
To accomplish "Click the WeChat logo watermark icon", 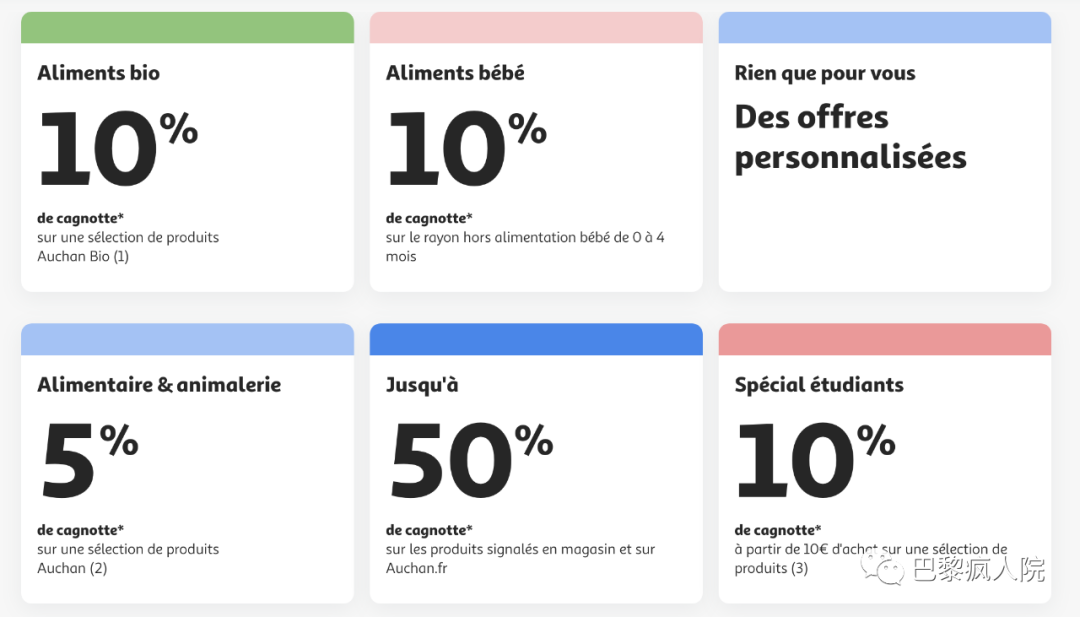I will pos(888,570).
